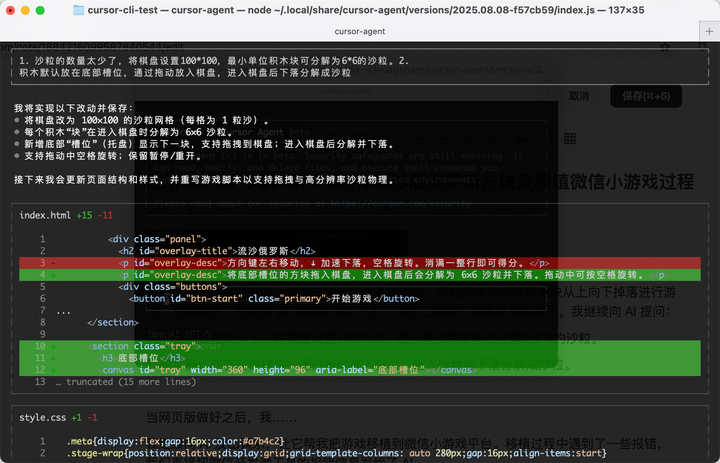The width and height of the screenshot is (720, 463).
Task: Click the index.html file name
Action: (x=45, y=215)
